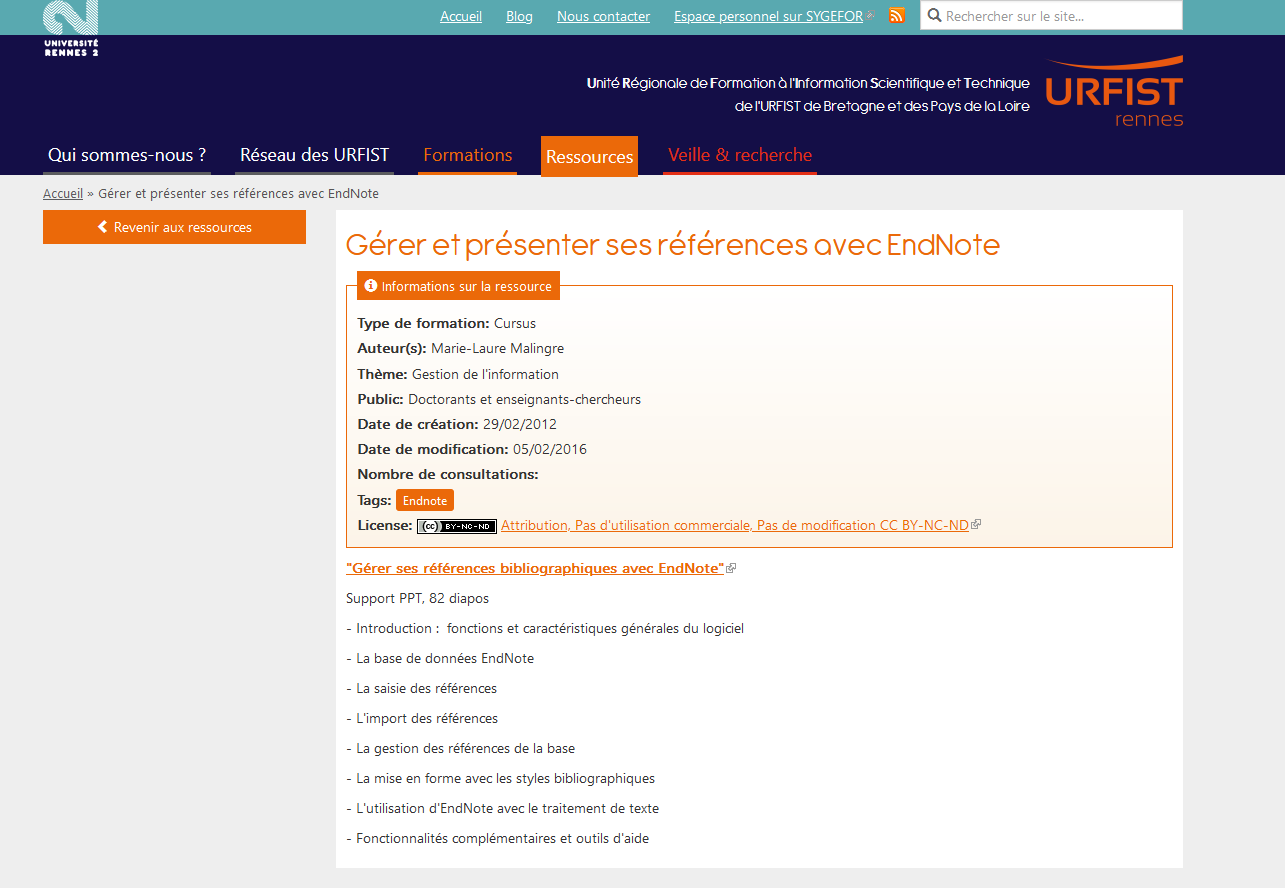This screenshot has height=888, width=1285.
Task: Click the line La gestion des références de la base
Action: pyautogui.click(x=460, y=749)
